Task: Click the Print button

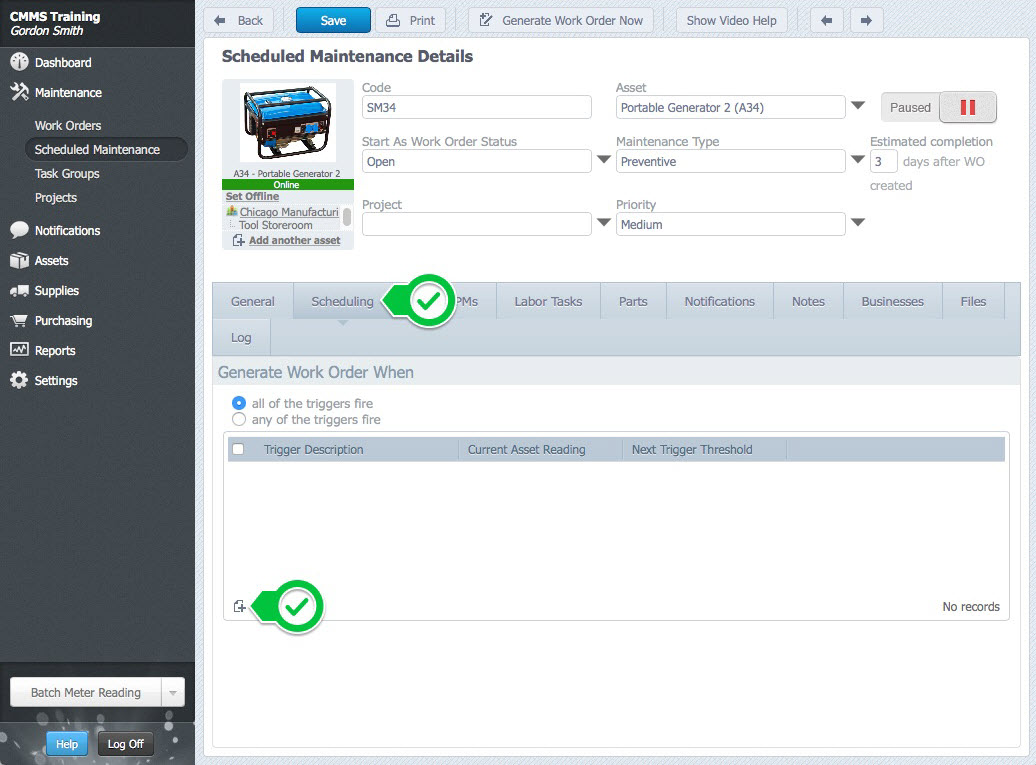Action: (x=410, y=20)
